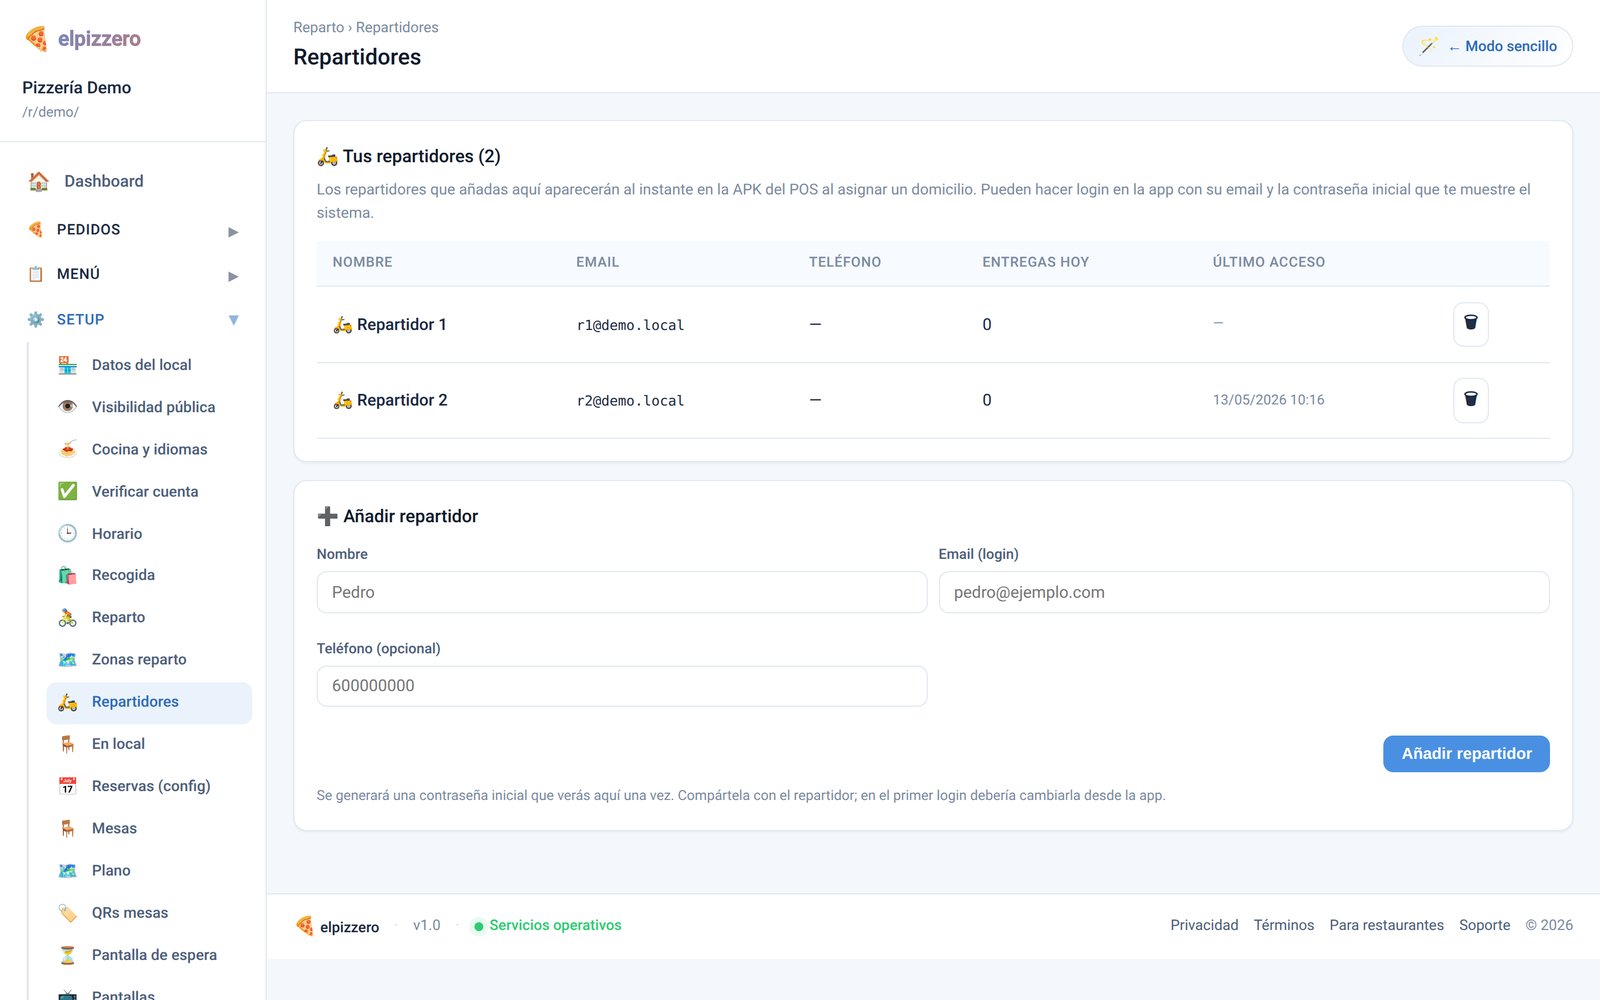Open the Horario menu item
This screenshot has width=1600, height=1000.
click(149, 533)
